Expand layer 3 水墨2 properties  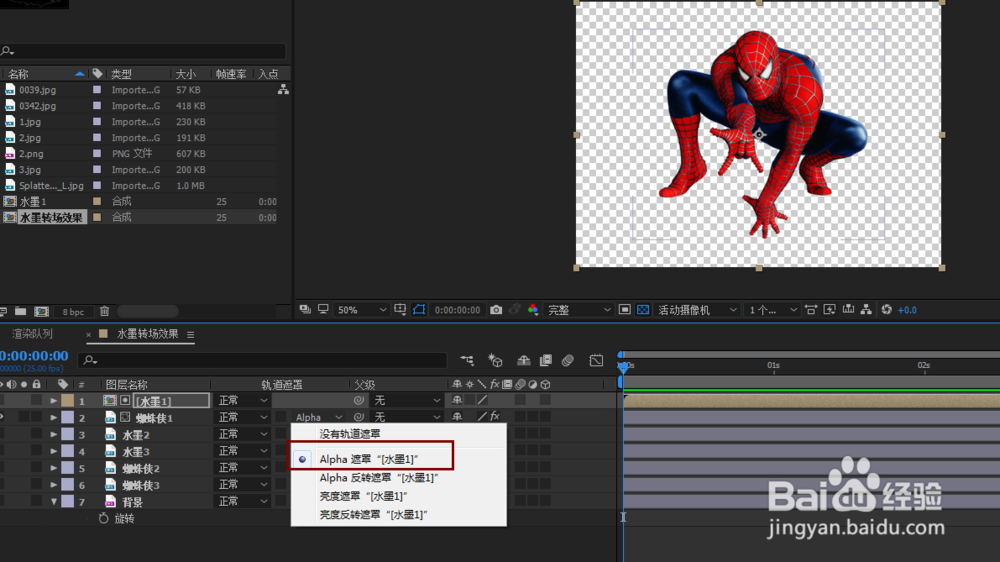pyautogui.click(x=54, y=434)
